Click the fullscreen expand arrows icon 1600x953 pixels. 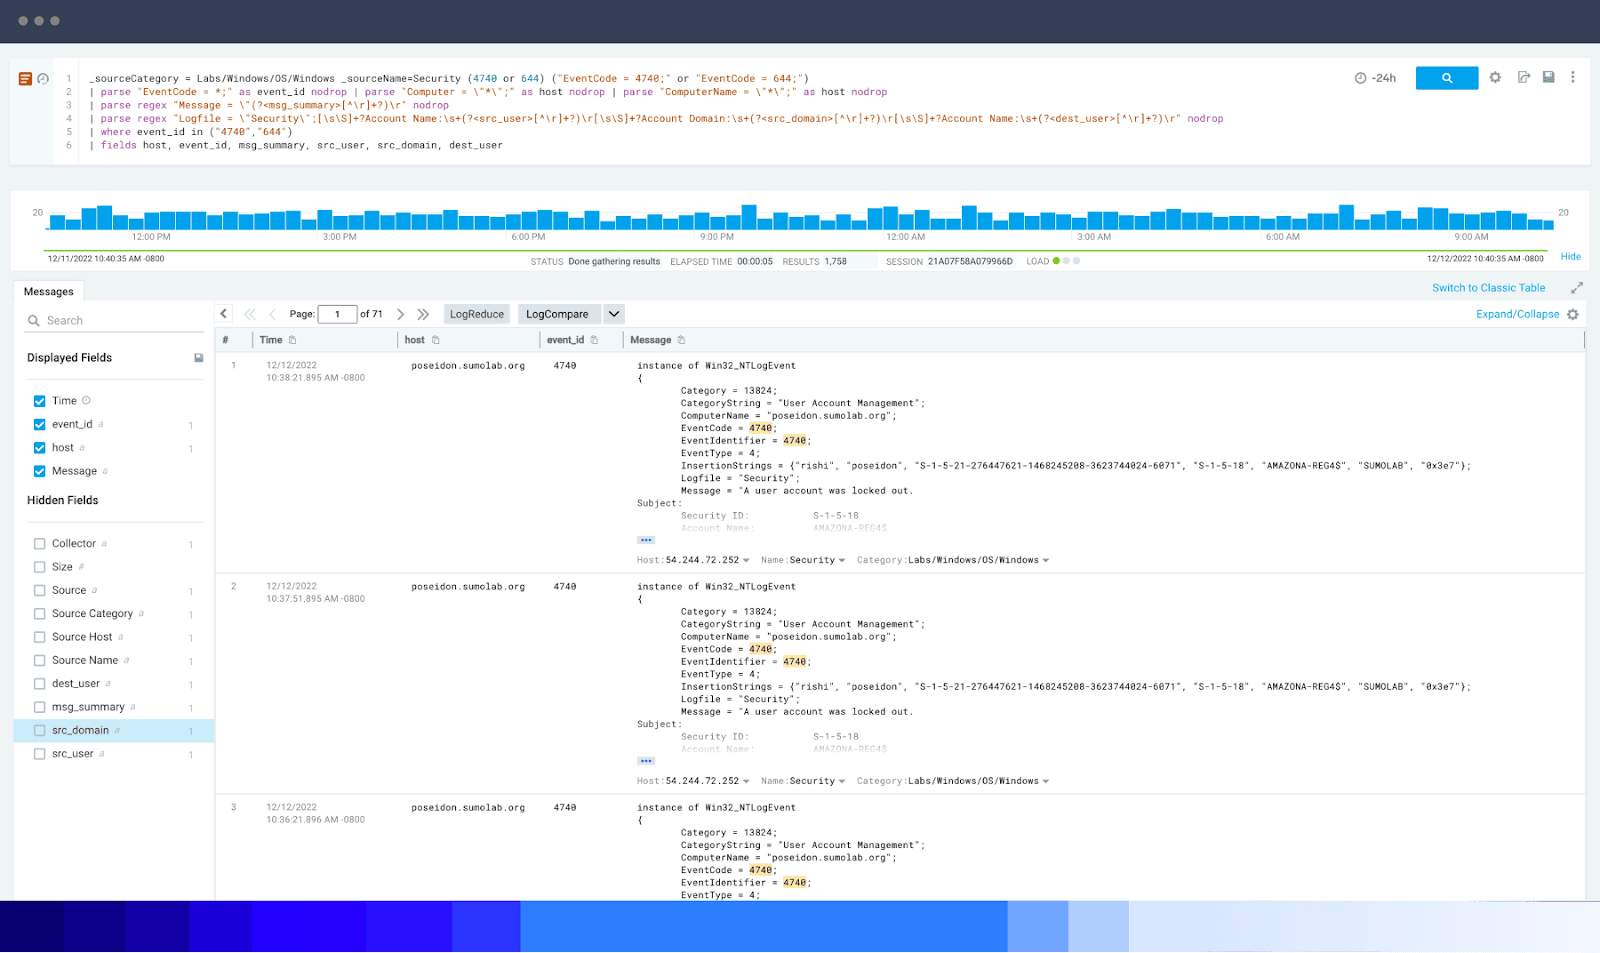(x=1576, y=288)
